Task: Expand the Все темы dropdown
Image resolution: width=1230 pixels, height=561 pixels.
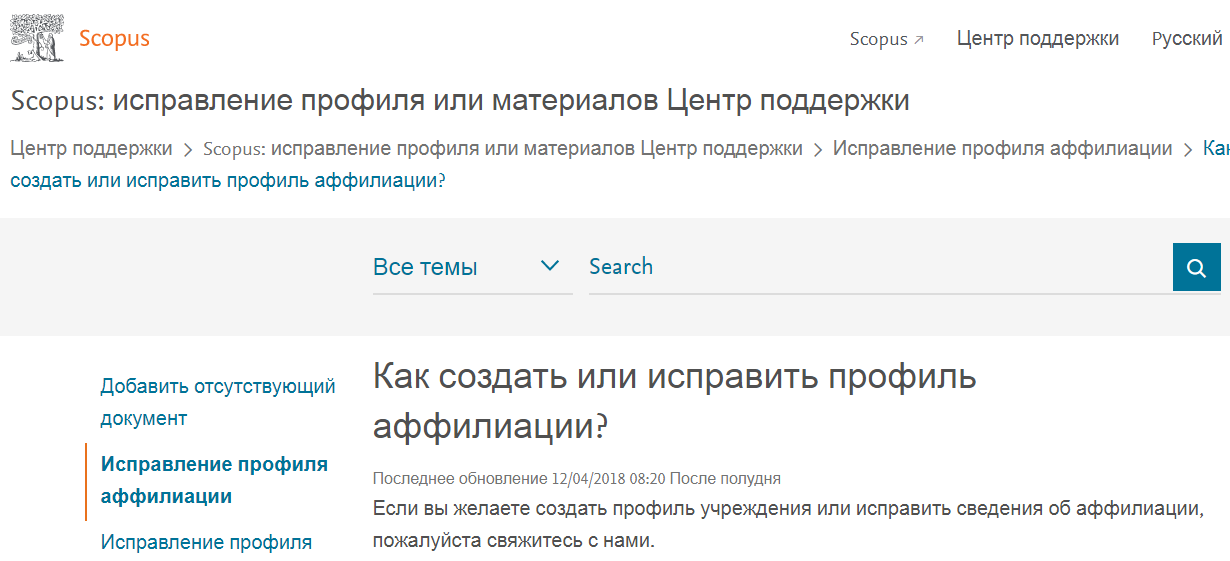Action: (472, 267)
